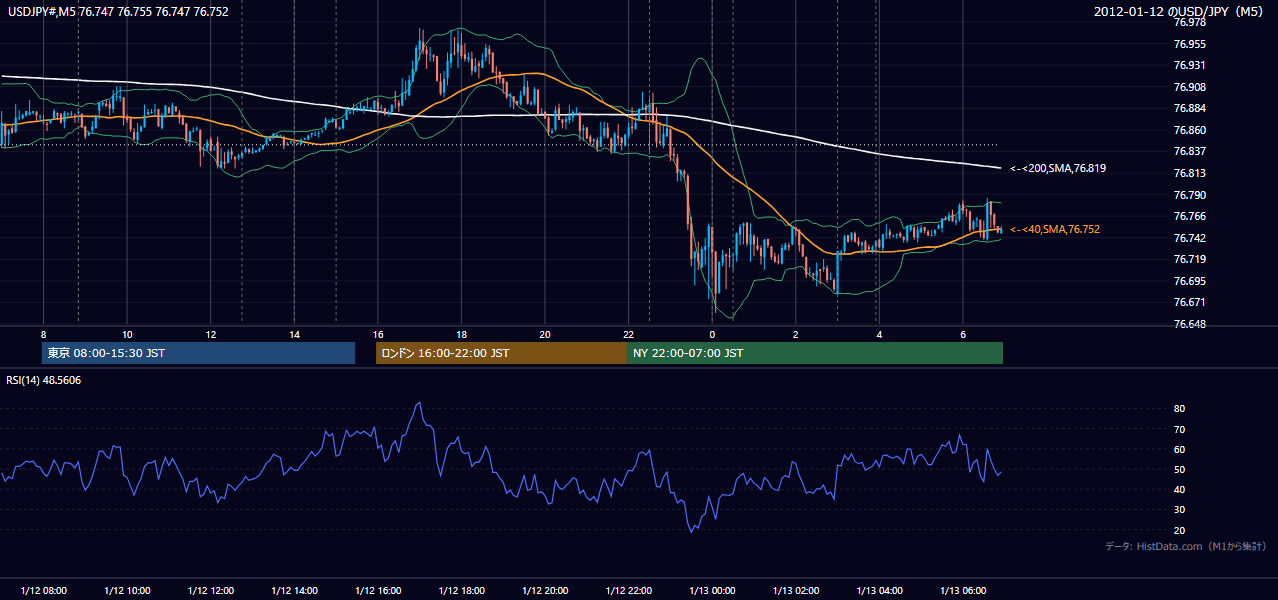Viewport: 1278px width, 600px height.
Task: Click the 1/12 18:00 time axis label
Action: (x=461, y=590)
